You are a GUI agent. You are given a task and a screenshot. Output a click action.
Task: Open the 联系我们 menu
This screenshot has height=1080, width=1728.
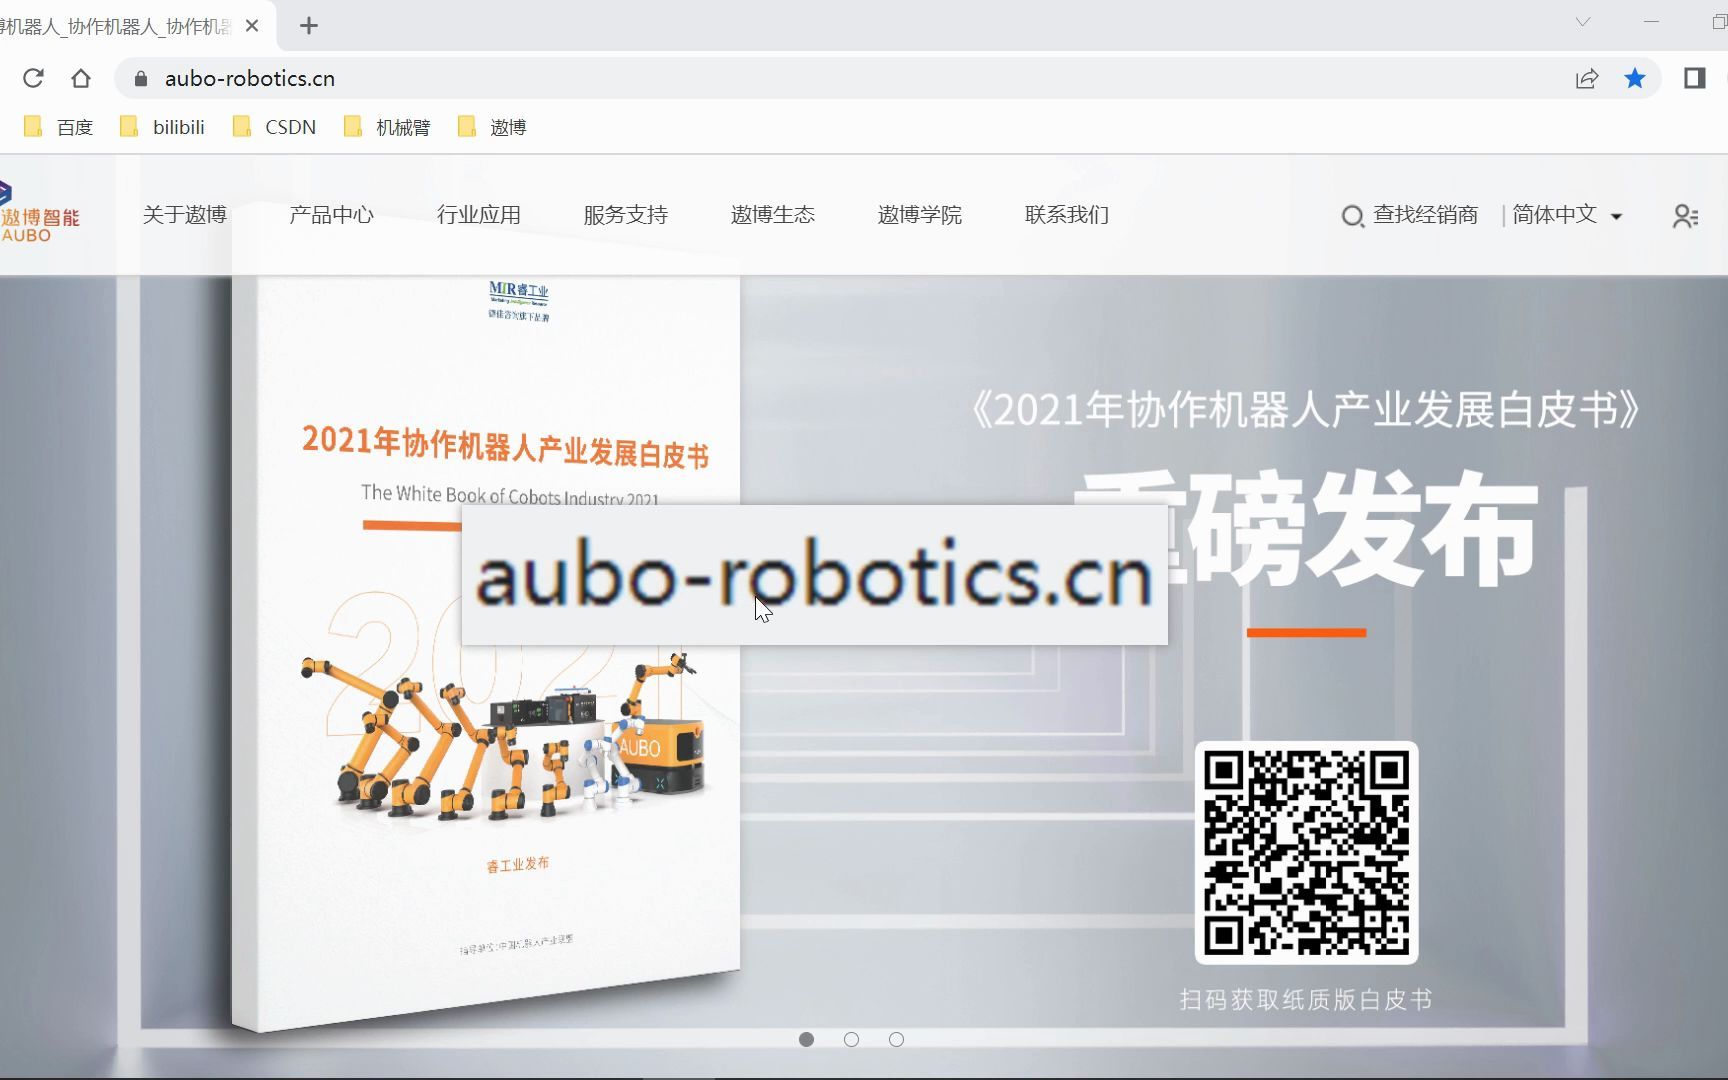[x=1067, y=215]
